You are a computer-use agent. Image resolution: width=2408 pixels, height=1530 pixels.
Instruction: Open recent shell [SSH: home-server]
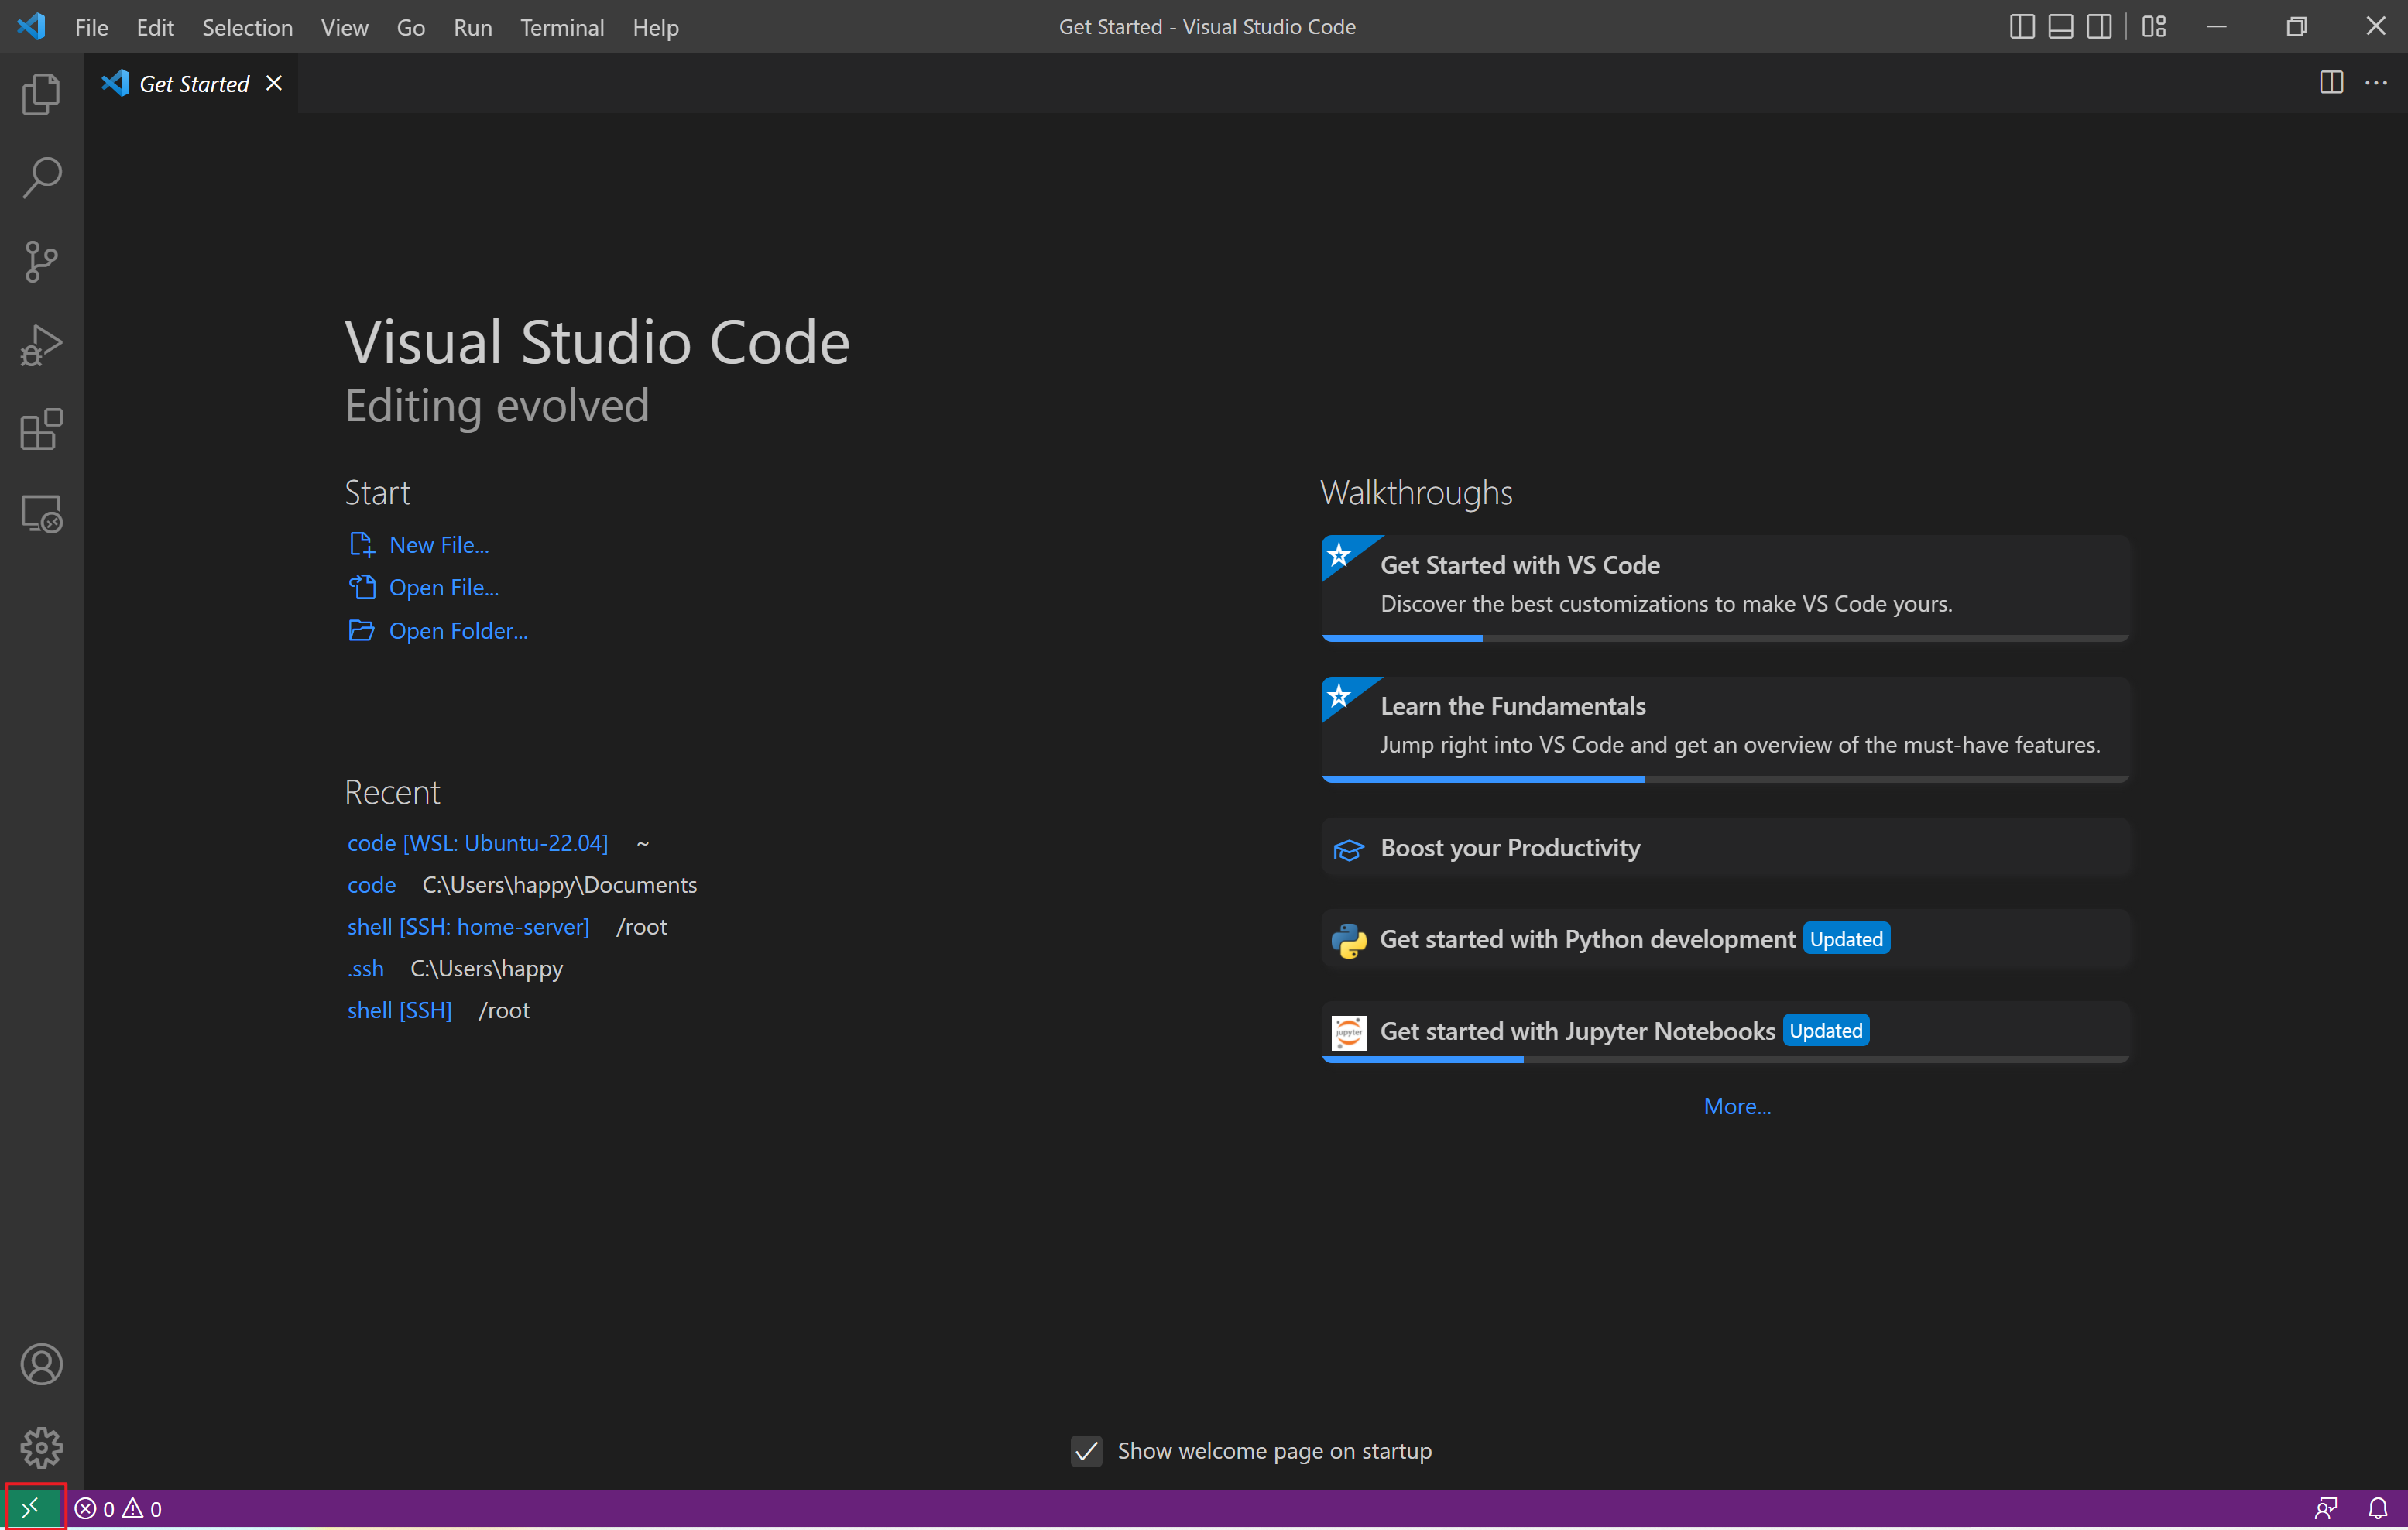[x=468, y=927]
